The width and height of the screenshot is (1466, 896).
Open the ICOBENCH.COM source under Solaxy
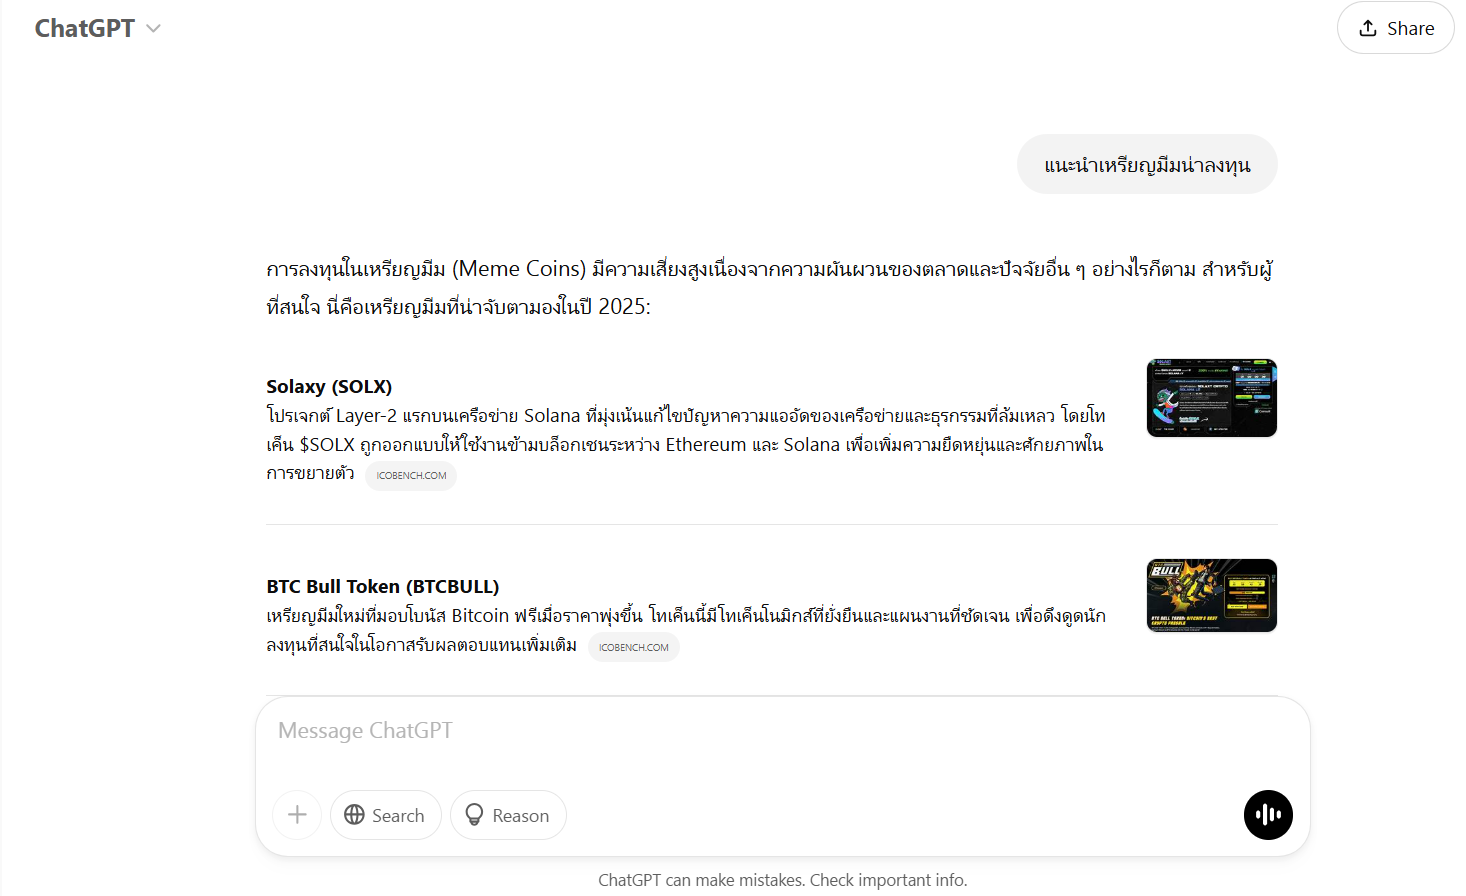[411, 476]
